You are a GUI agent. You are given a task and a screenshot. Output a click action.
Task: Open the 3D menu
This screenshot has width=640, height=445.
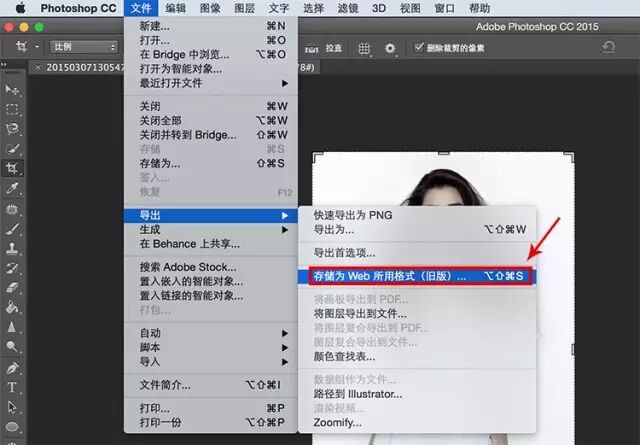coord(379,8)
